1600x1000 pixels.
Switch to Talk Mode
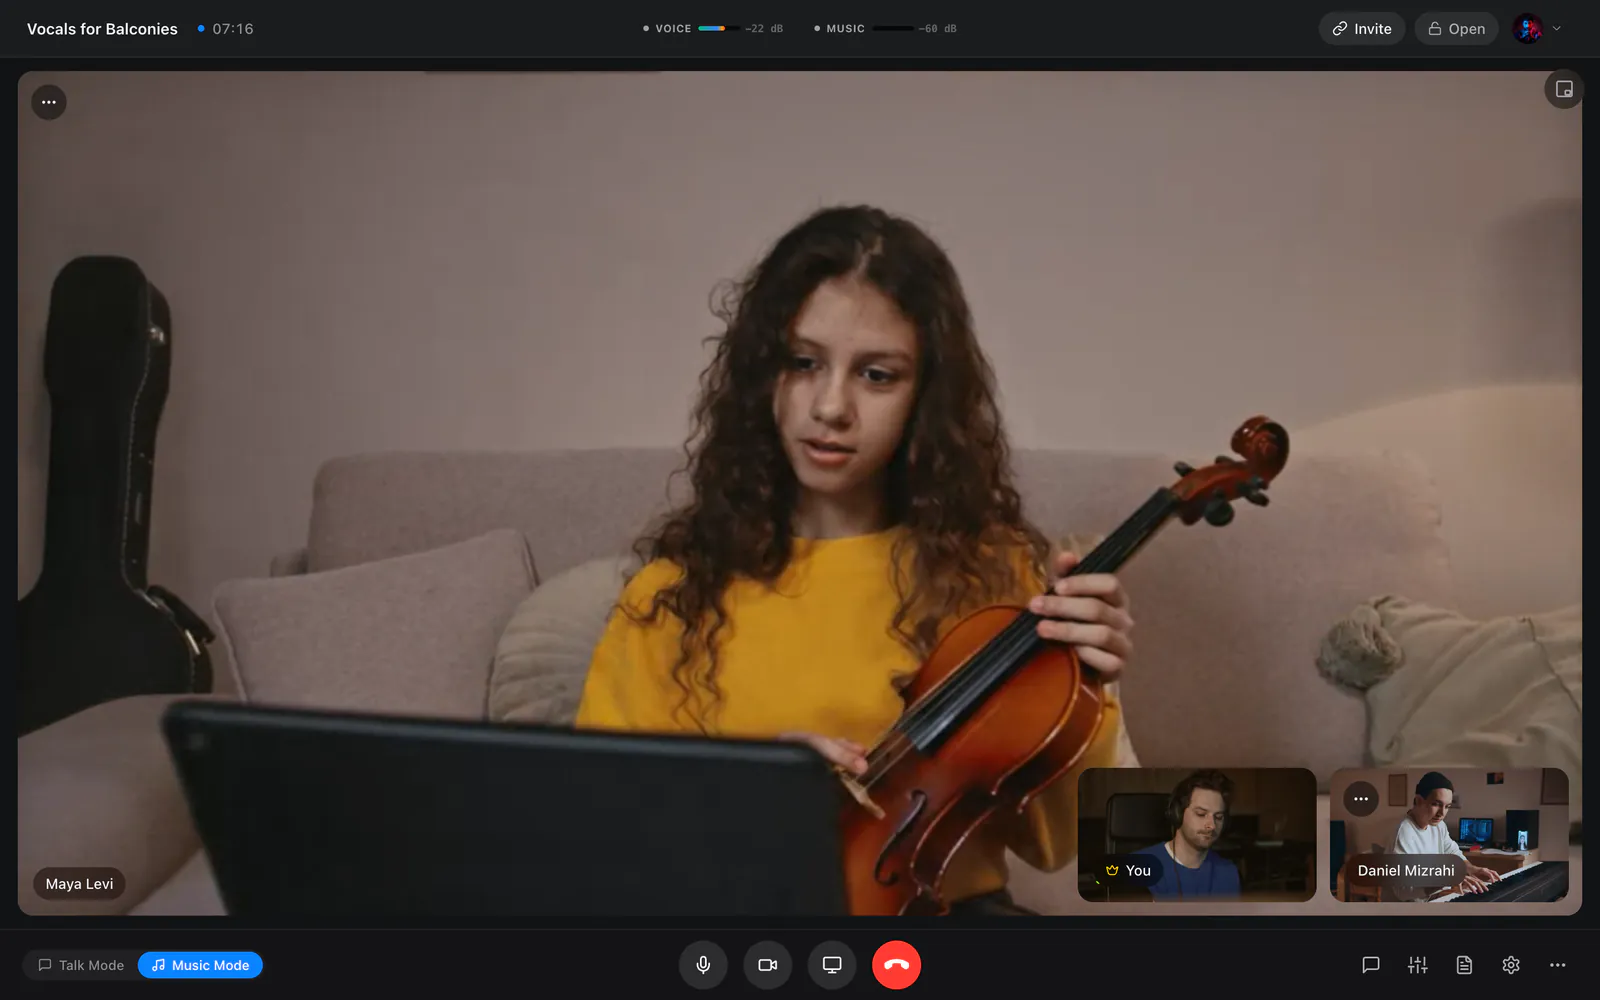coord(81,965)
